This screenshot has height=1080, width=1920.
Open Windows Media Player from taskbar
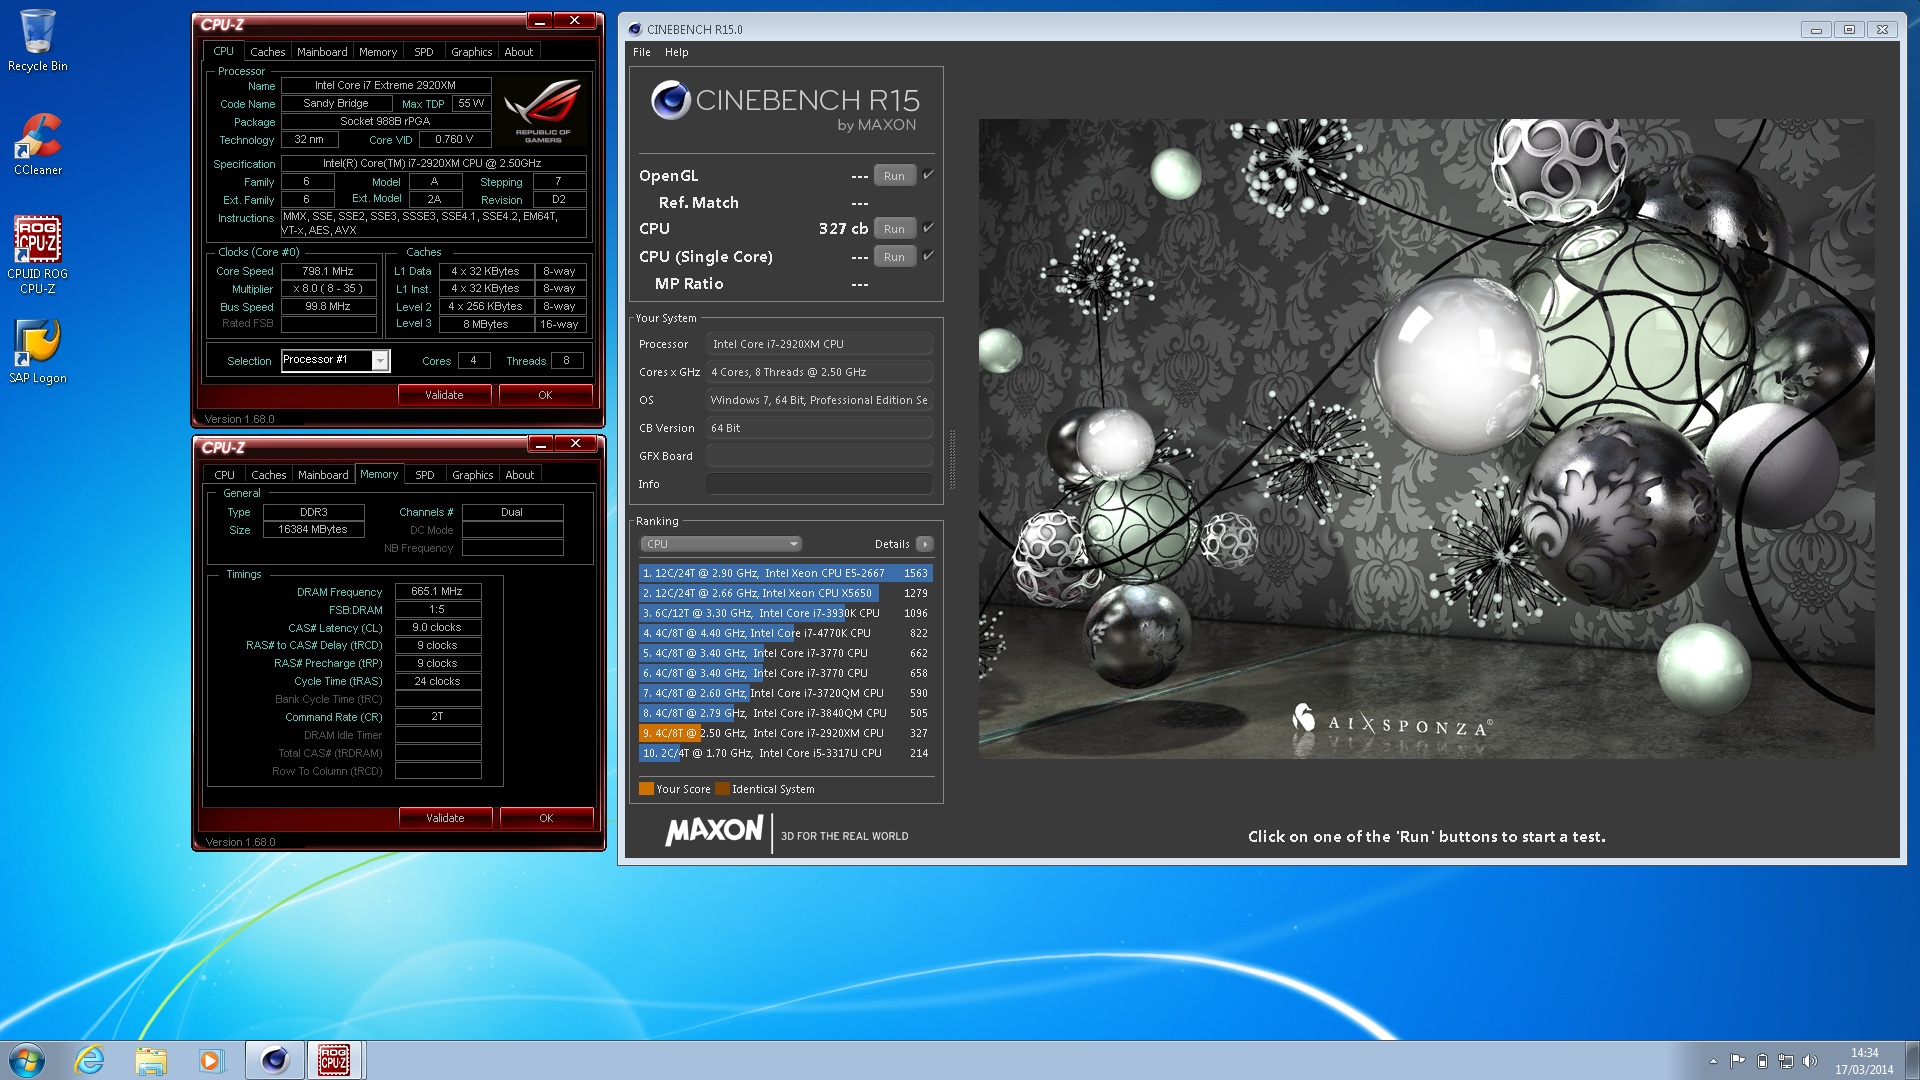211,1060
